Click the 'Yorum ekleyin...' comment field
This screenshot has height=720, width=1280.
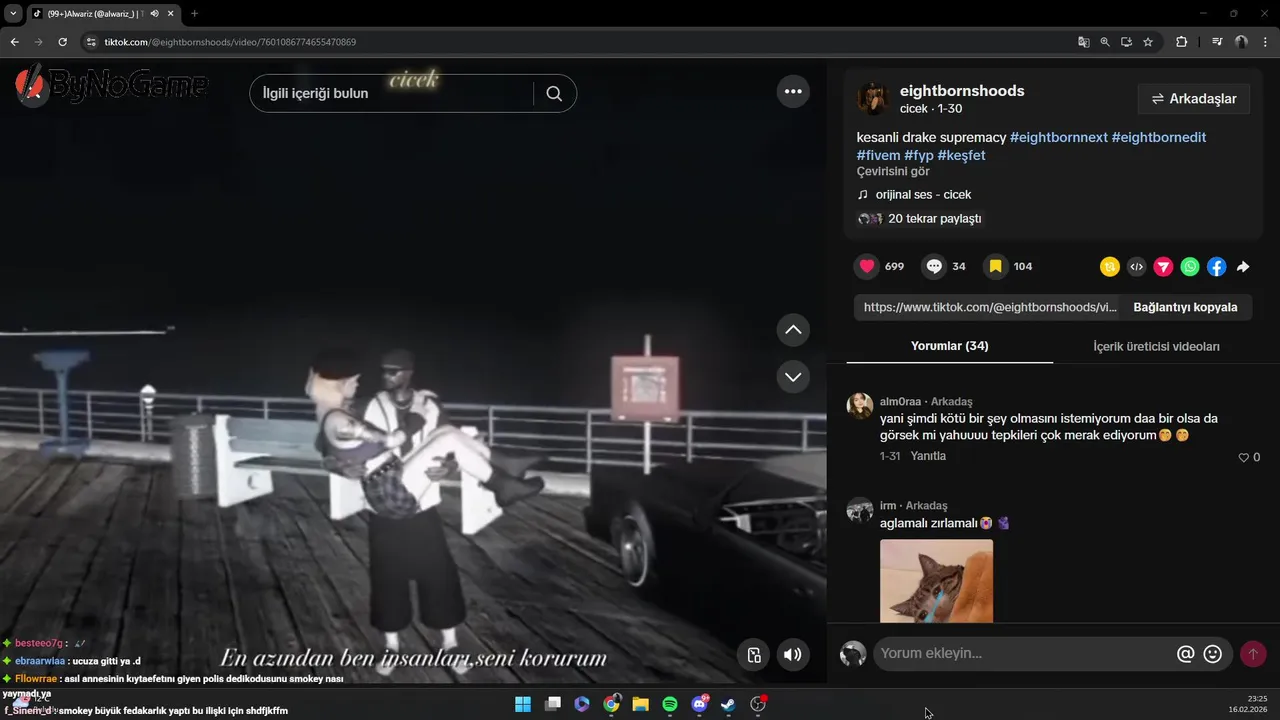(1022, 654)
